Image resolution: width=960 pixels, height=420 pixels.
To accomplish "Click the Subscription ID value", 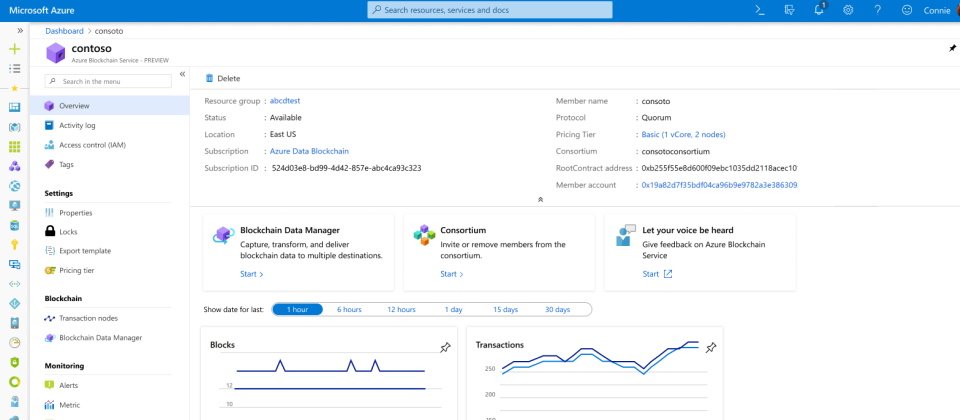I will (347, 168).
